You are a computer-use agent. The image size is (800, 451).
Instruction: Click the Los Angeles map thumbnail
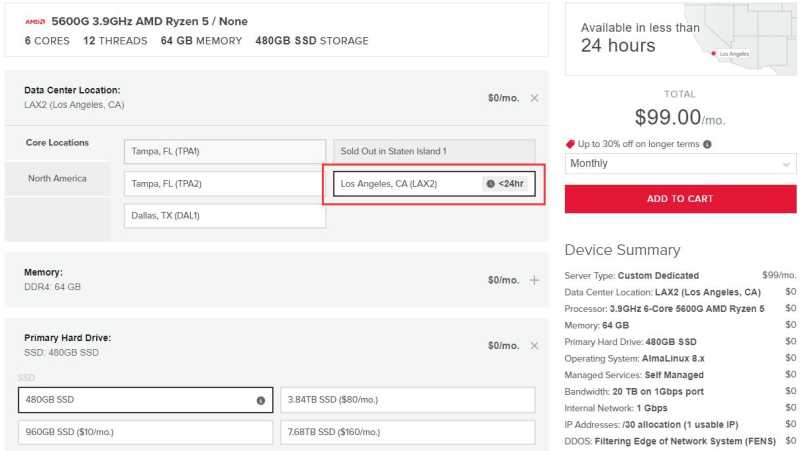click(x=741, y=39)
